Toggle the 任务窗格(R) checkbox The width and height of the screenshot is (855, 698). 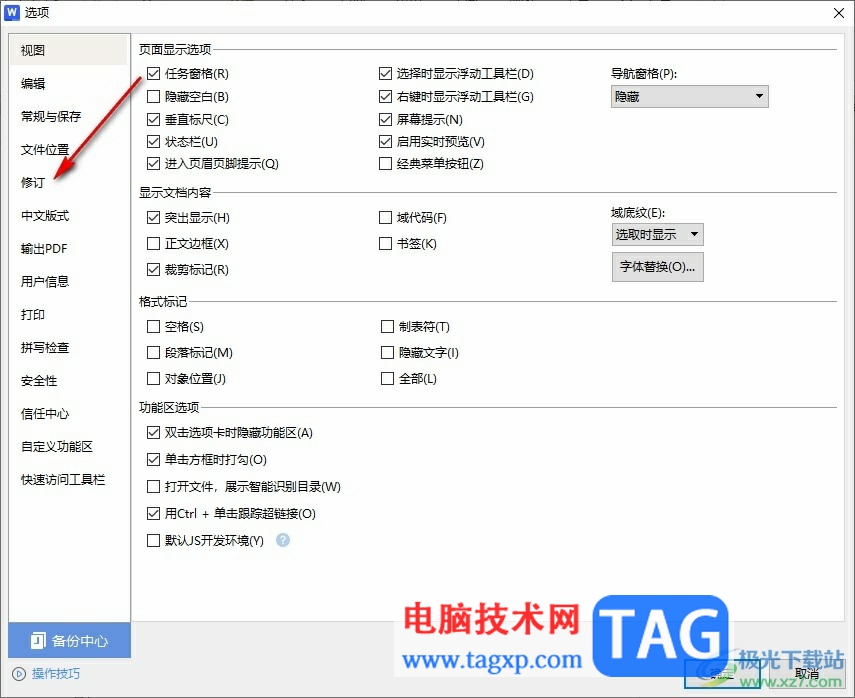(153, 73)
